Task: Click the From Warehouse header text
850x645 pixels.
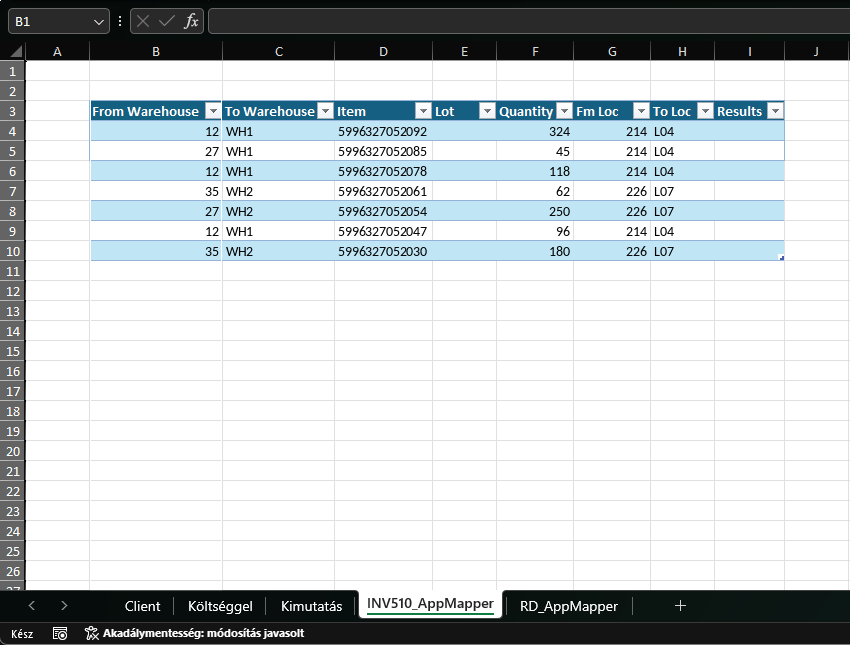Action: [x=145, y=112]
